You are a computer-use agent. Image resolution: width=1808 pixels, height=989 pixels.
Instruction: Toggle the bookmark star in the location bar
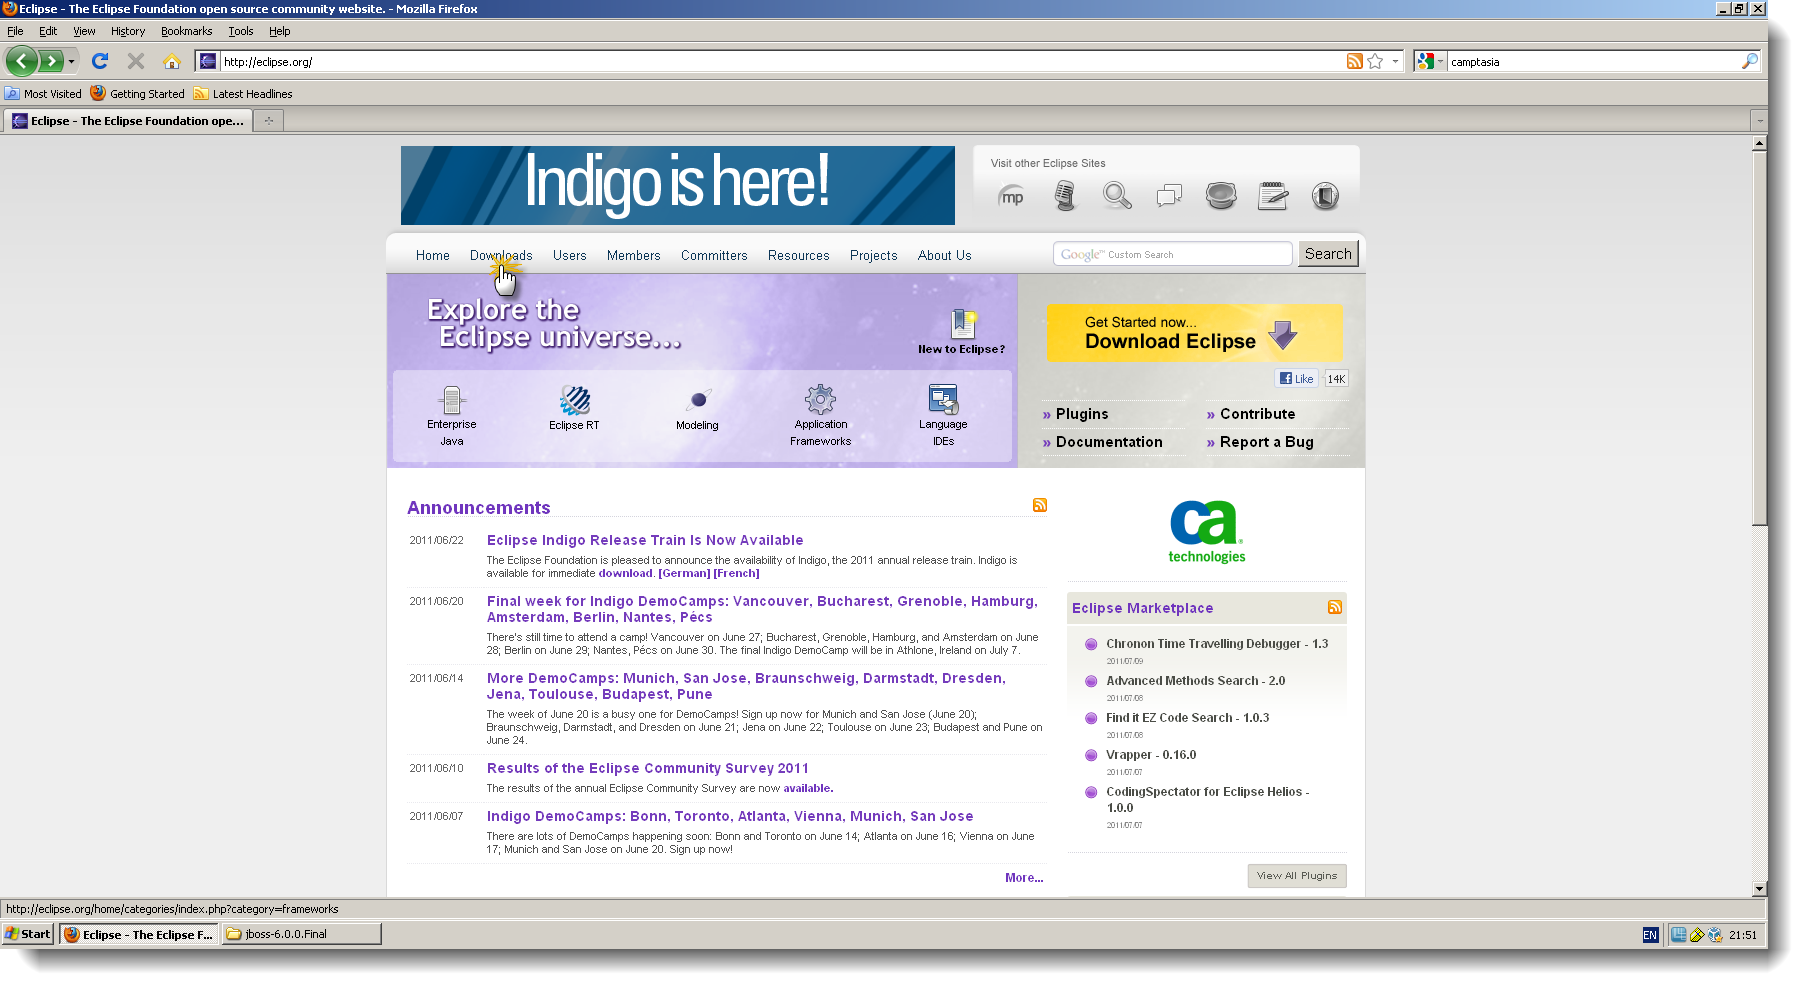point(1373,61)
